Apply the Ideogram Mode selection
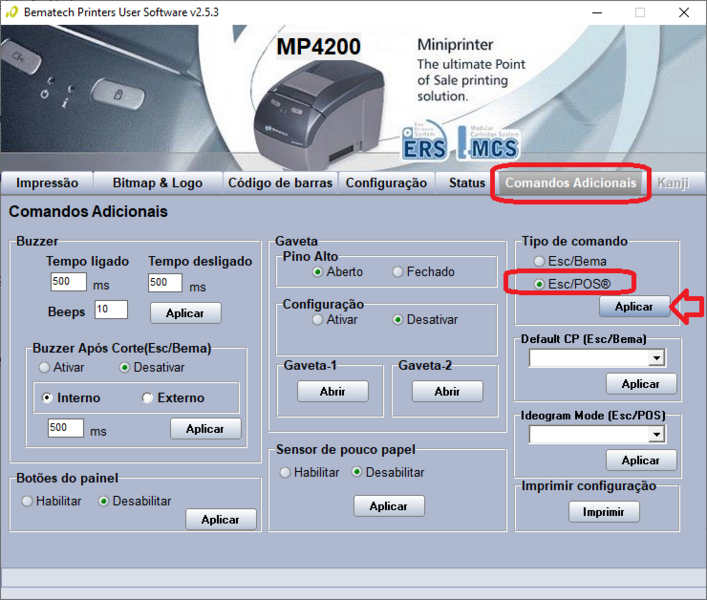The image size is (707, 600). 641,460
